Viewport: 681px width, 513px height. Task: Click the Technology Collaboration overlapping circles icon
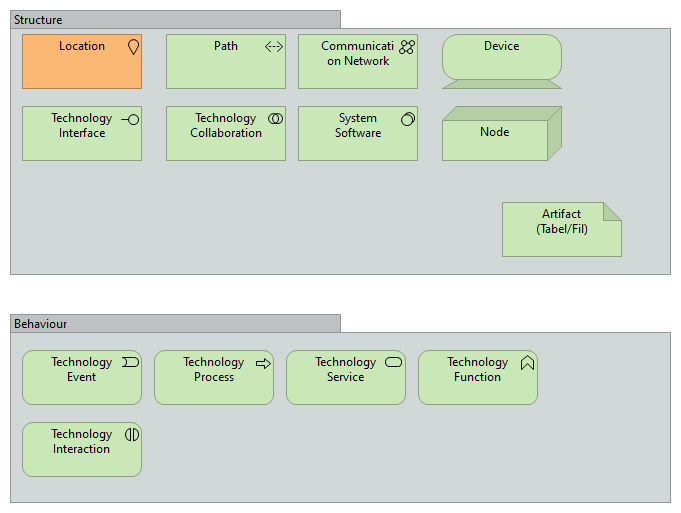click(x=275, y=118)
